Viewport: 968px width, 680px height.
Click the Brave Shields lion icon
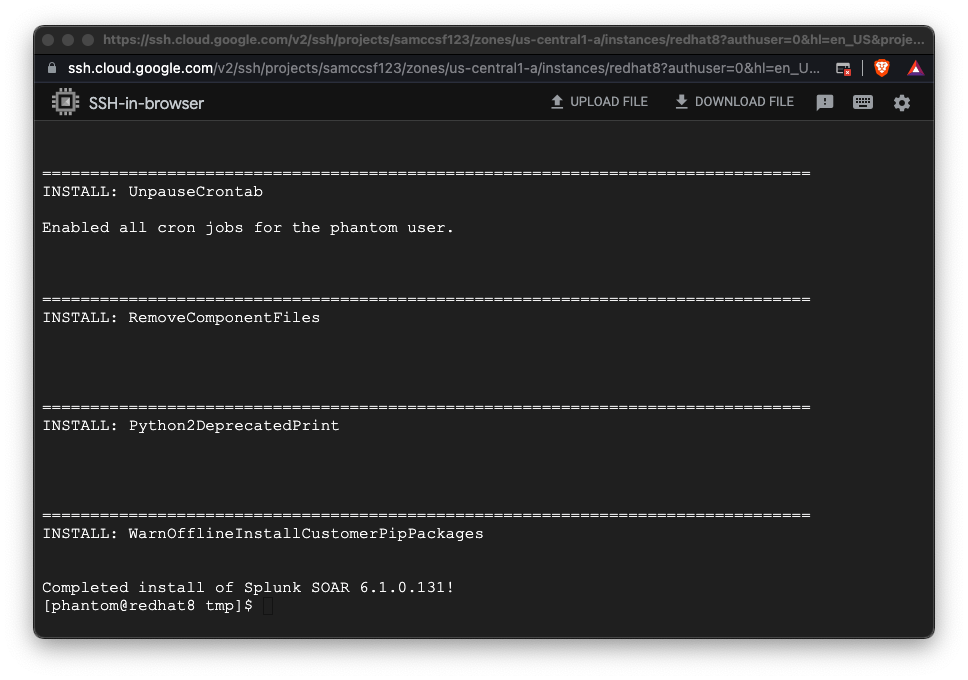(882, 68)
